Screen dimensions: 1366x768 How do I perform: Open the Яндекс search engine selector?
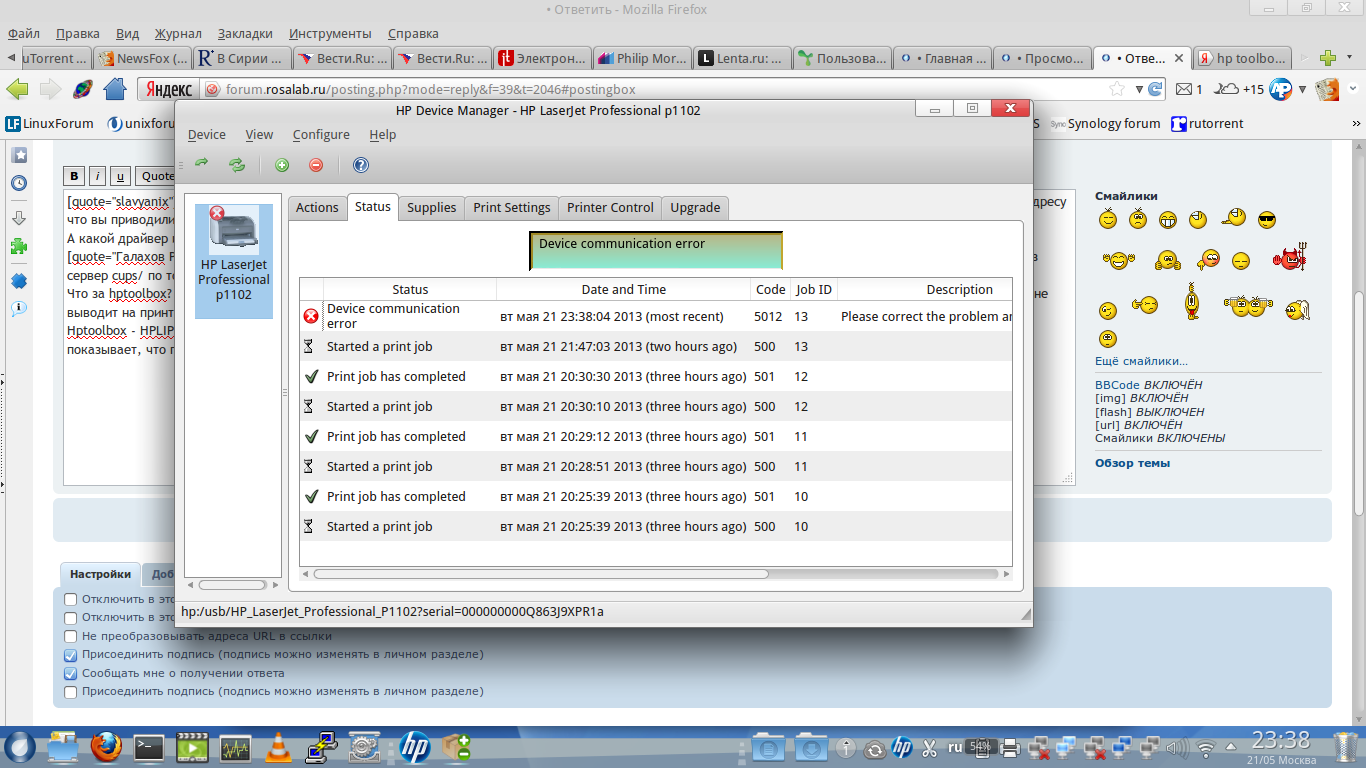pyautogui.click(x=169, y=89)
